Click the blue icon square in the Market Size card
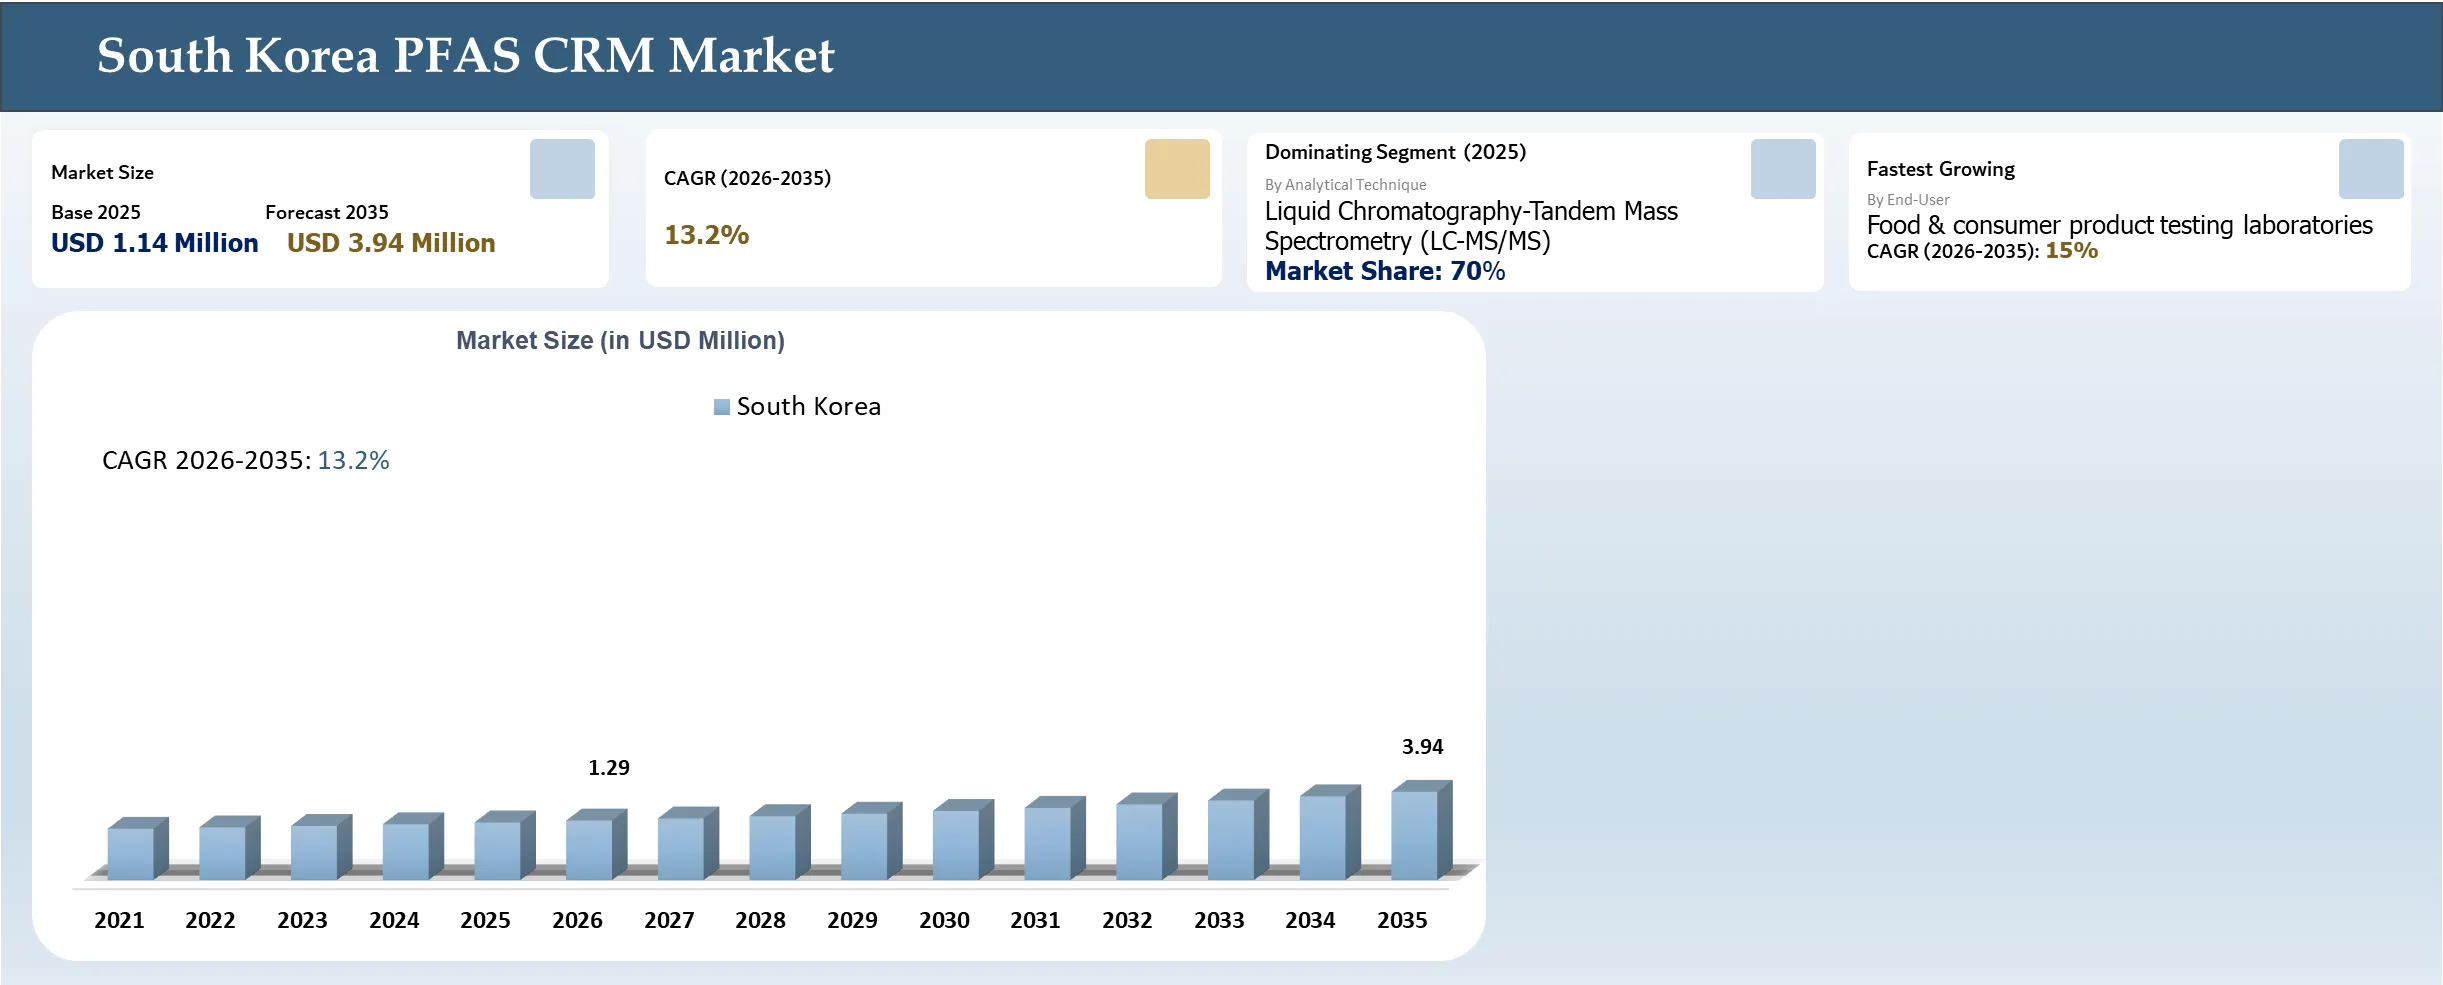 (562, 169)
